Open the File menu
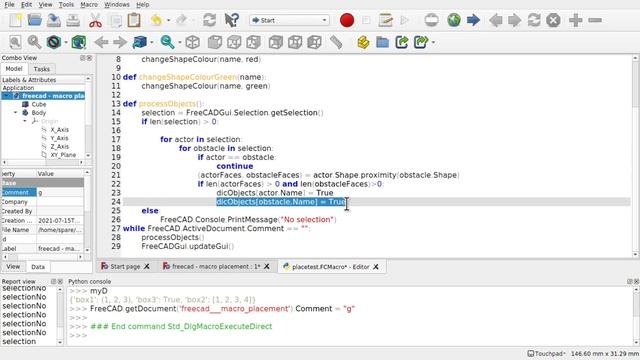This screenshot has height=360, width=640. click(x=9, y=4)
